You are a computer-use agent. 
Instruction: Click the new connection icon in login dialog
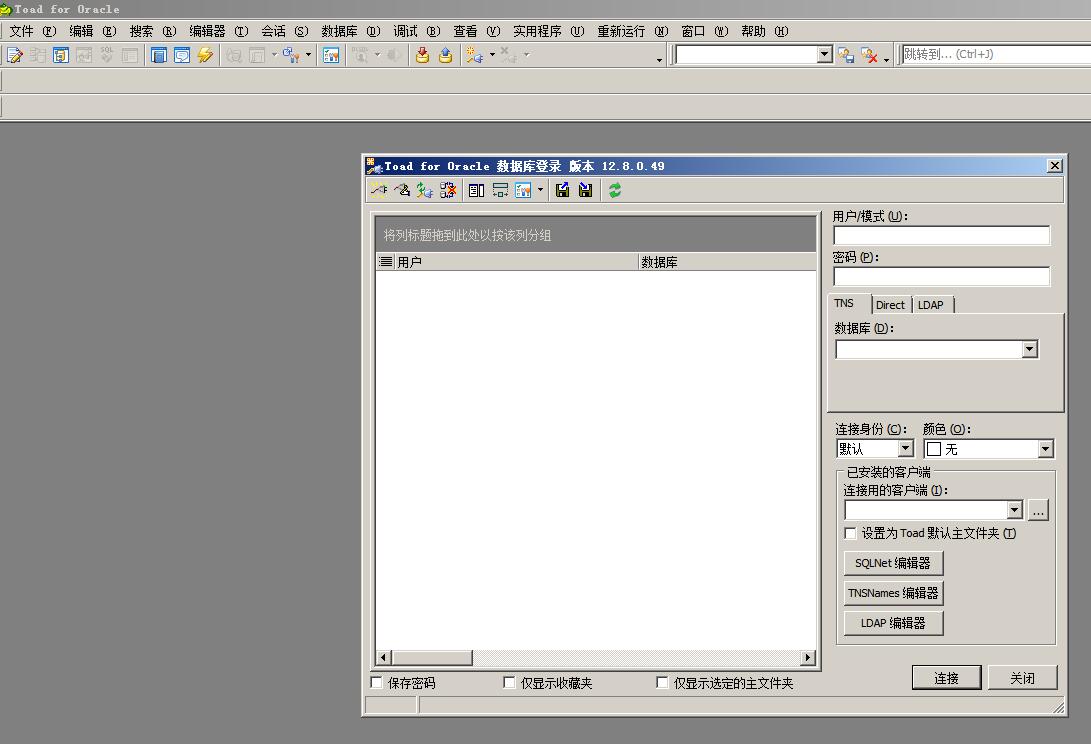pos(379,190)
